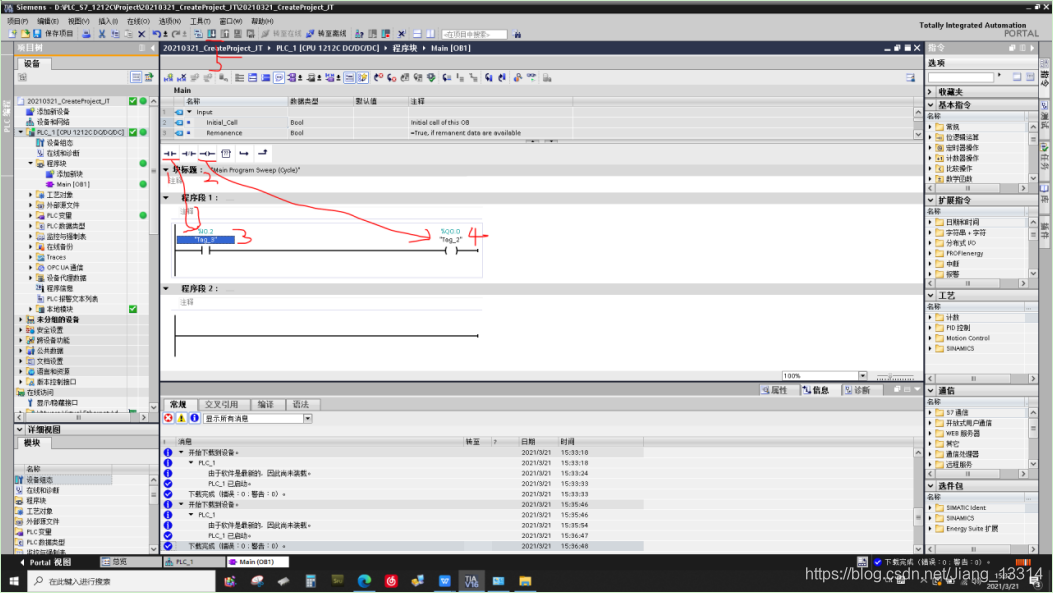Open the online menu
This screenshot has width=1053, height=593.
coord(138,21)
